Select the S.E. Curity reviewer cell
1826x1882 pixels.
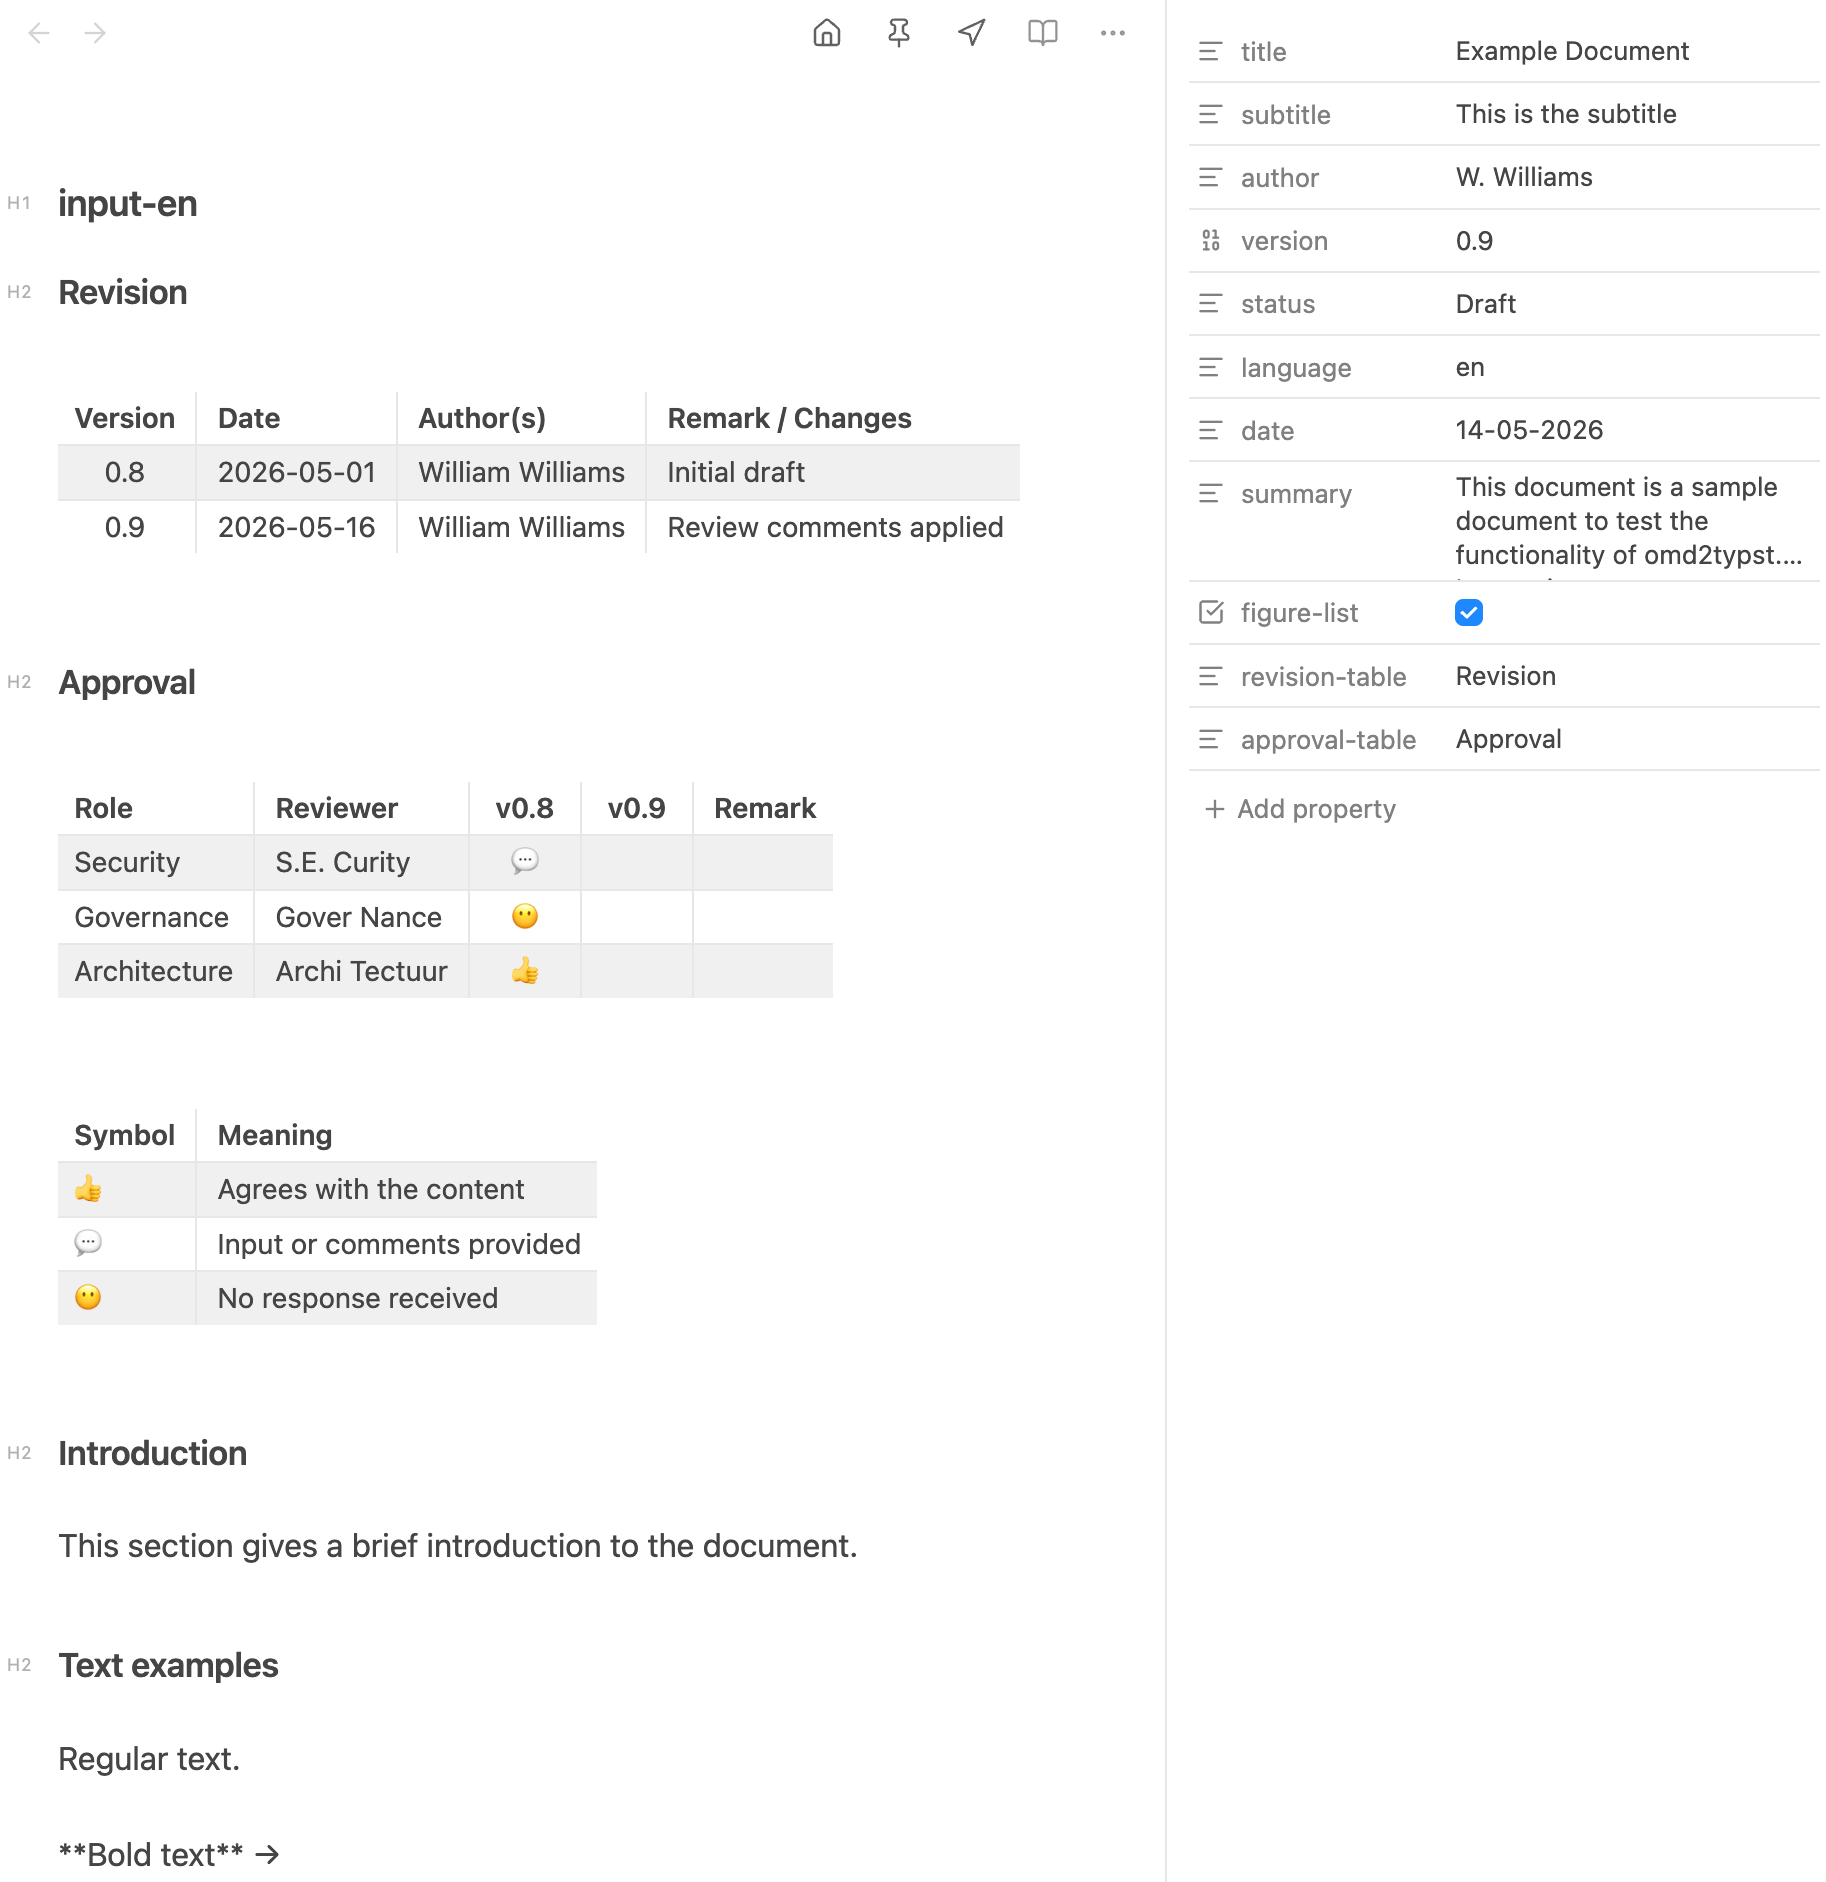tap(361, 862)
